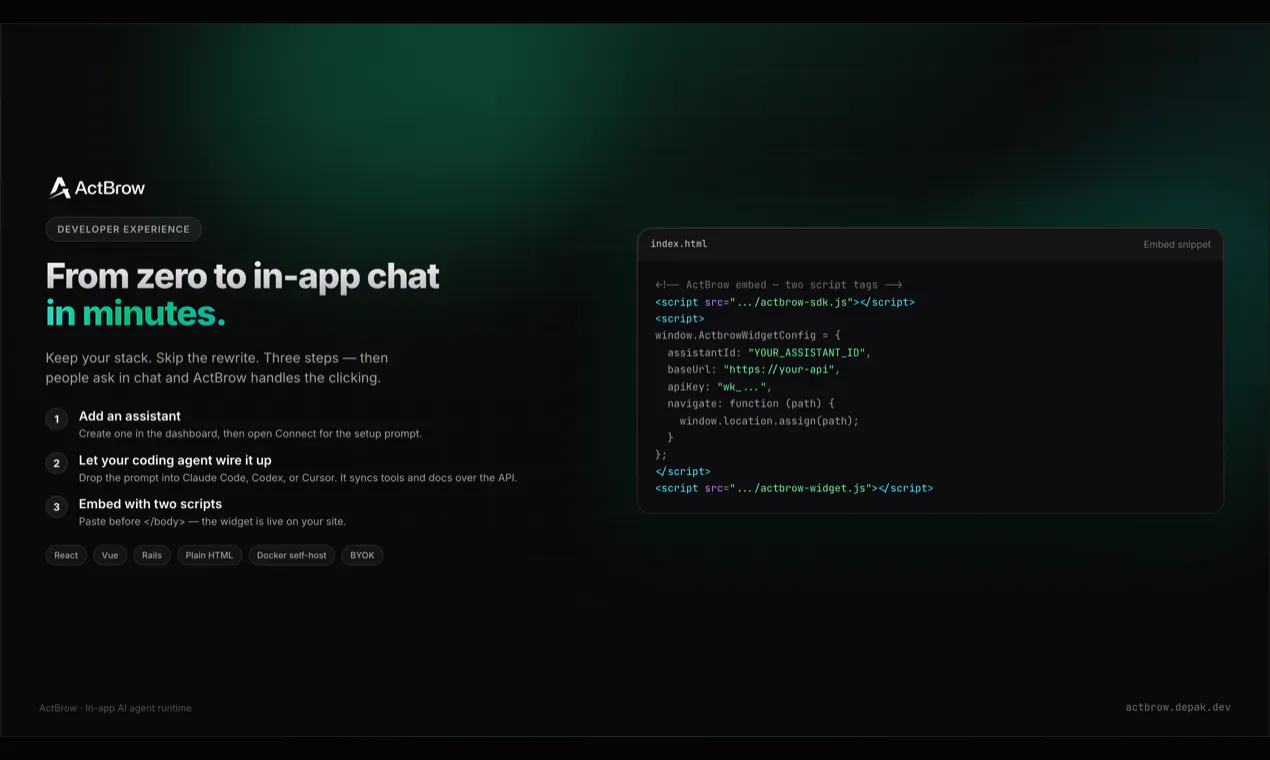The image size is (1270, 760).
Task: Click the navigate function code line
Action: click(751, 404)
